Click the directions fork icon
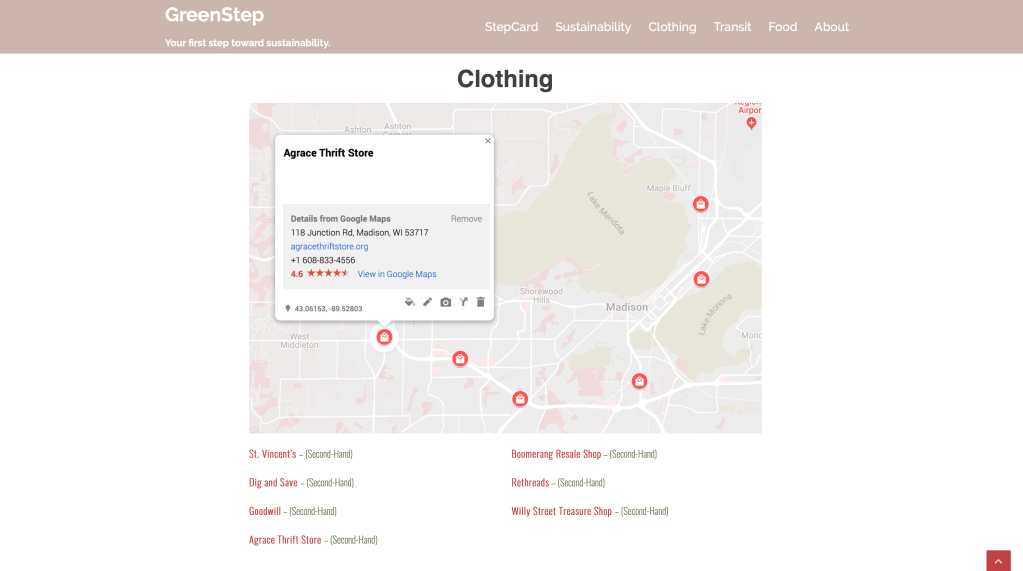 click(x=463, y=302)
